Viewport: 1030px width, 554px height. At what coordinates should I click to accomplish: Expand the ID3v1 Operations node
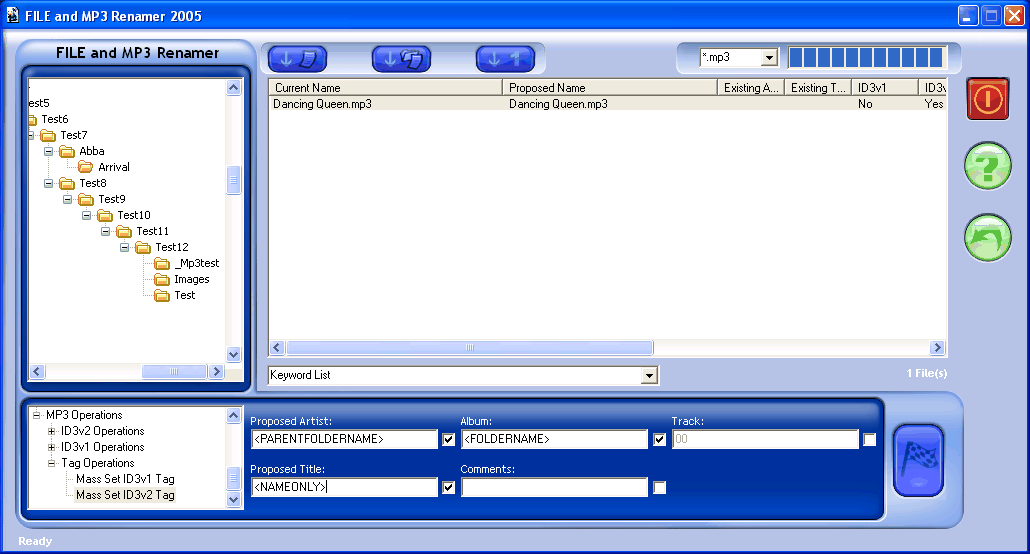click(x=51, y=447)
